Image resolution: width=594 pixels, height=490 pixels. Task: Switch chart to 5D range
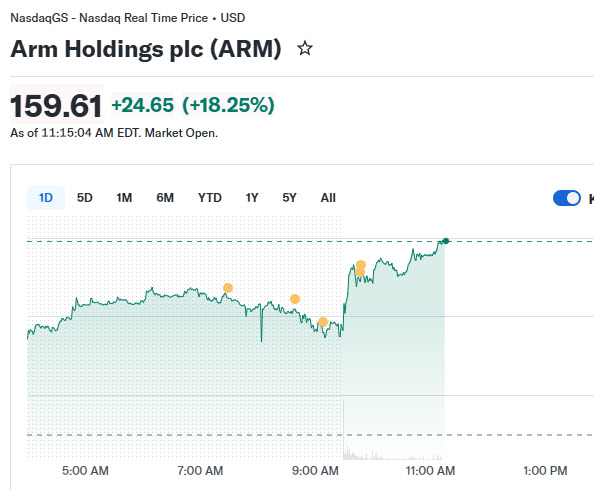84,198
